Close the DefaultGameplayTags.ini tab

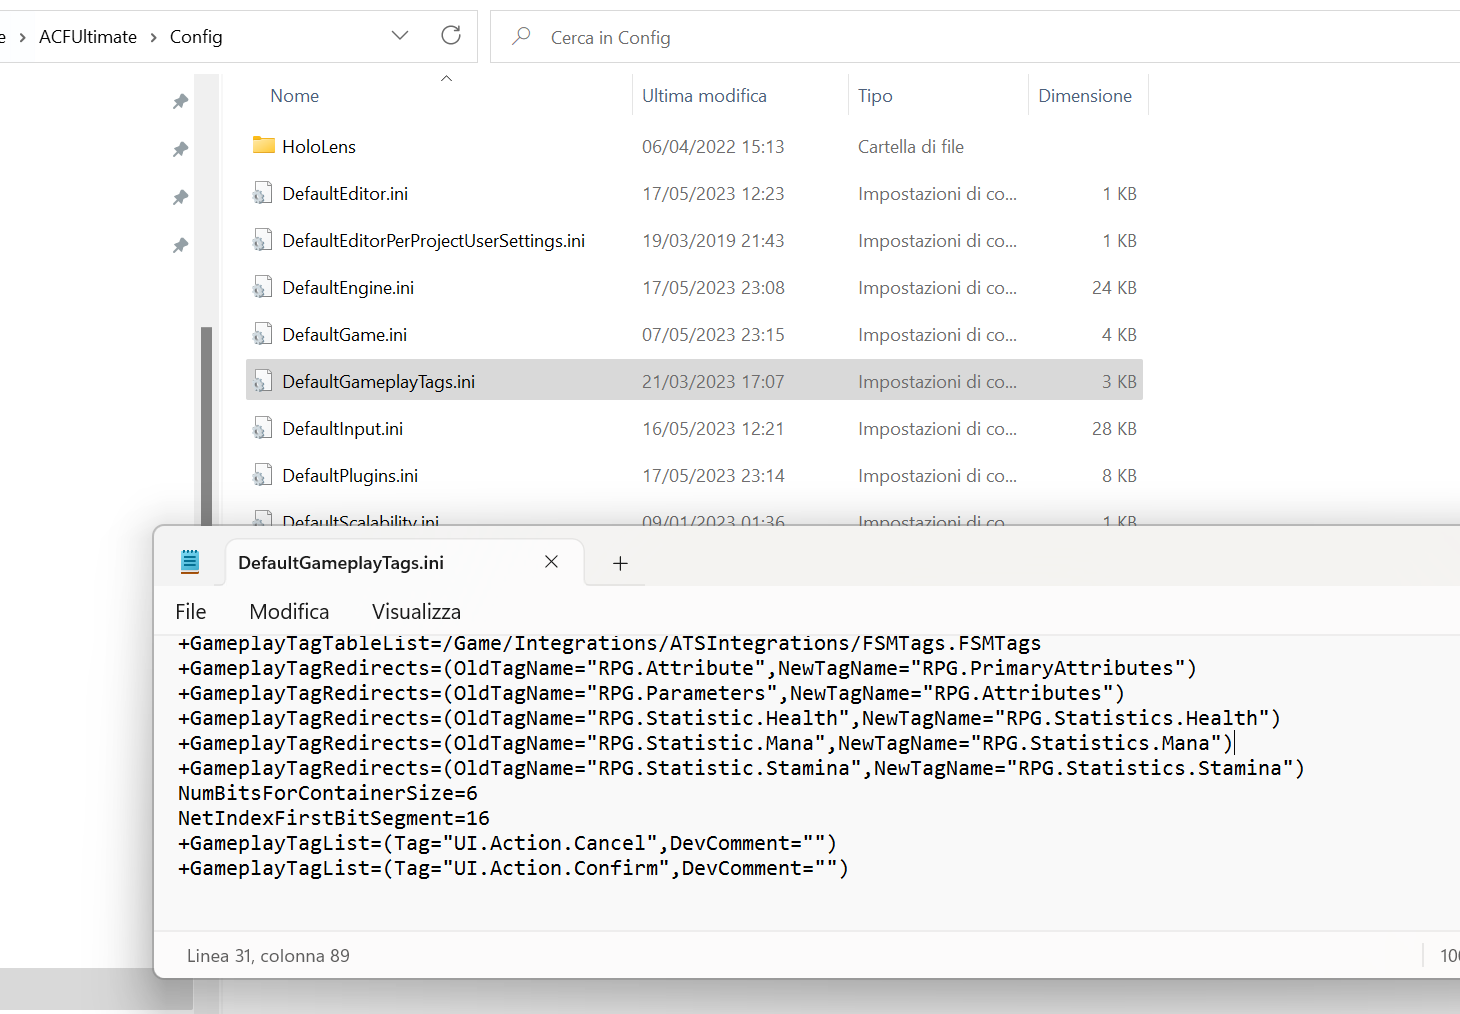click(x=551, y=562)
